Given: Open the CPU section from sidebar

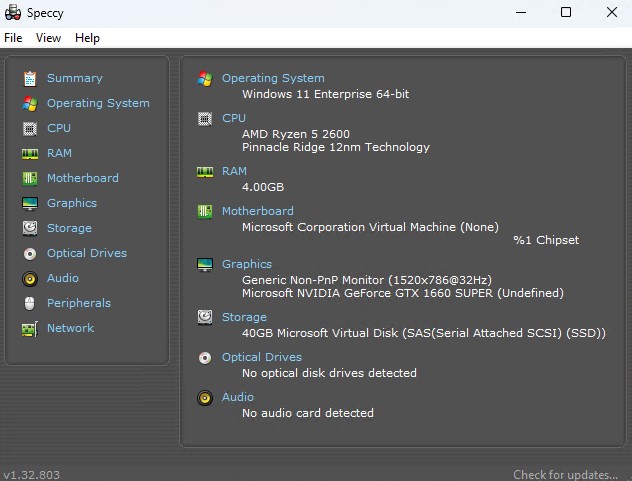Looking at the screenshot, I should (x=59, y=128).
